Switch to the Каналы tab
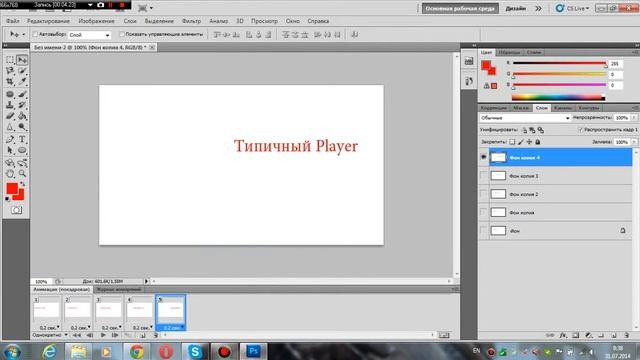 point(563,108)
